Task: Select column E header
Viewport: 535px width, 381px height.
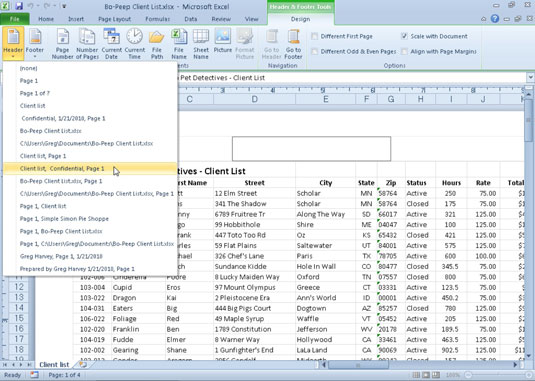Action: pyautogui.click(x=326, y=99)
